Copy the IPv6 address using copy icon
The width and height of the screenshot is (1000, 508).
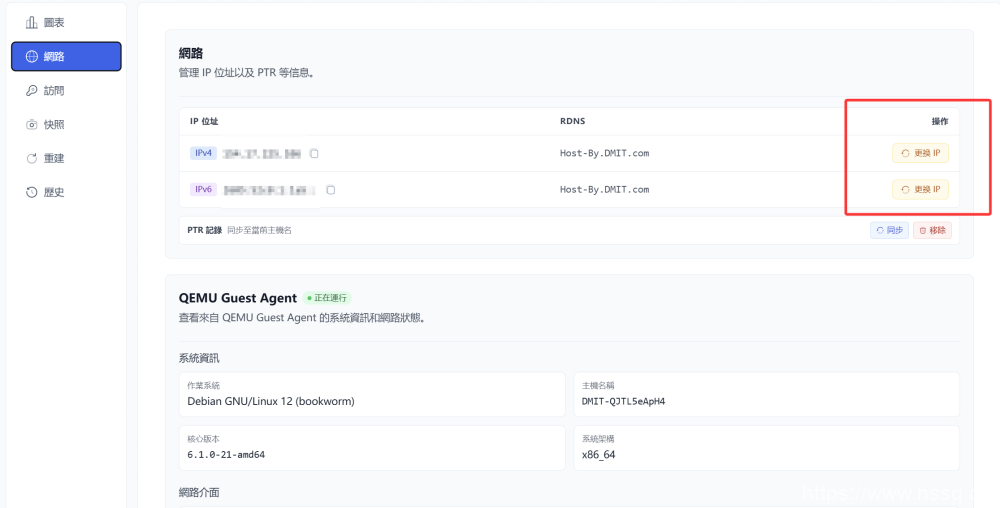(x=331, y=190)
